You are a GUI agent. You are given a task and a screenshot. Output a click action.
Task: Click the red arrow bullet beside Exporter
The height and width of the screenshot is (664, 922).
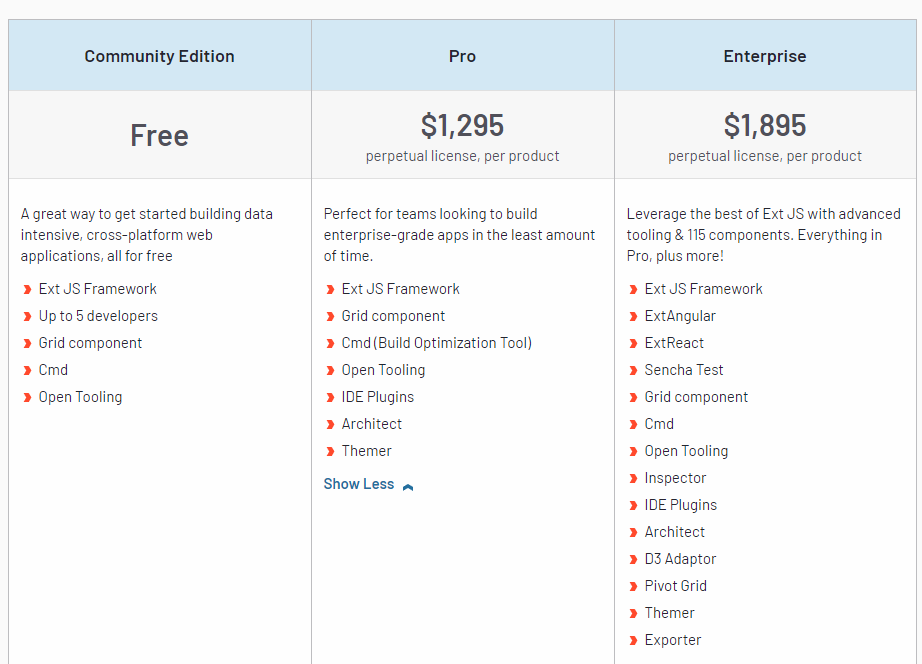633,641
